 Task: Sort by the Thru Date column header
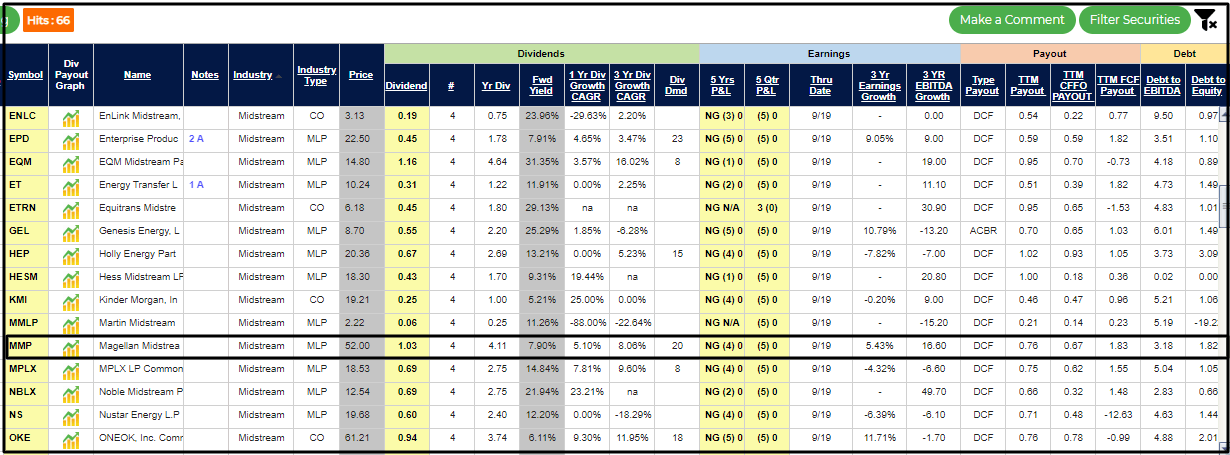click(x=821, y=86)
